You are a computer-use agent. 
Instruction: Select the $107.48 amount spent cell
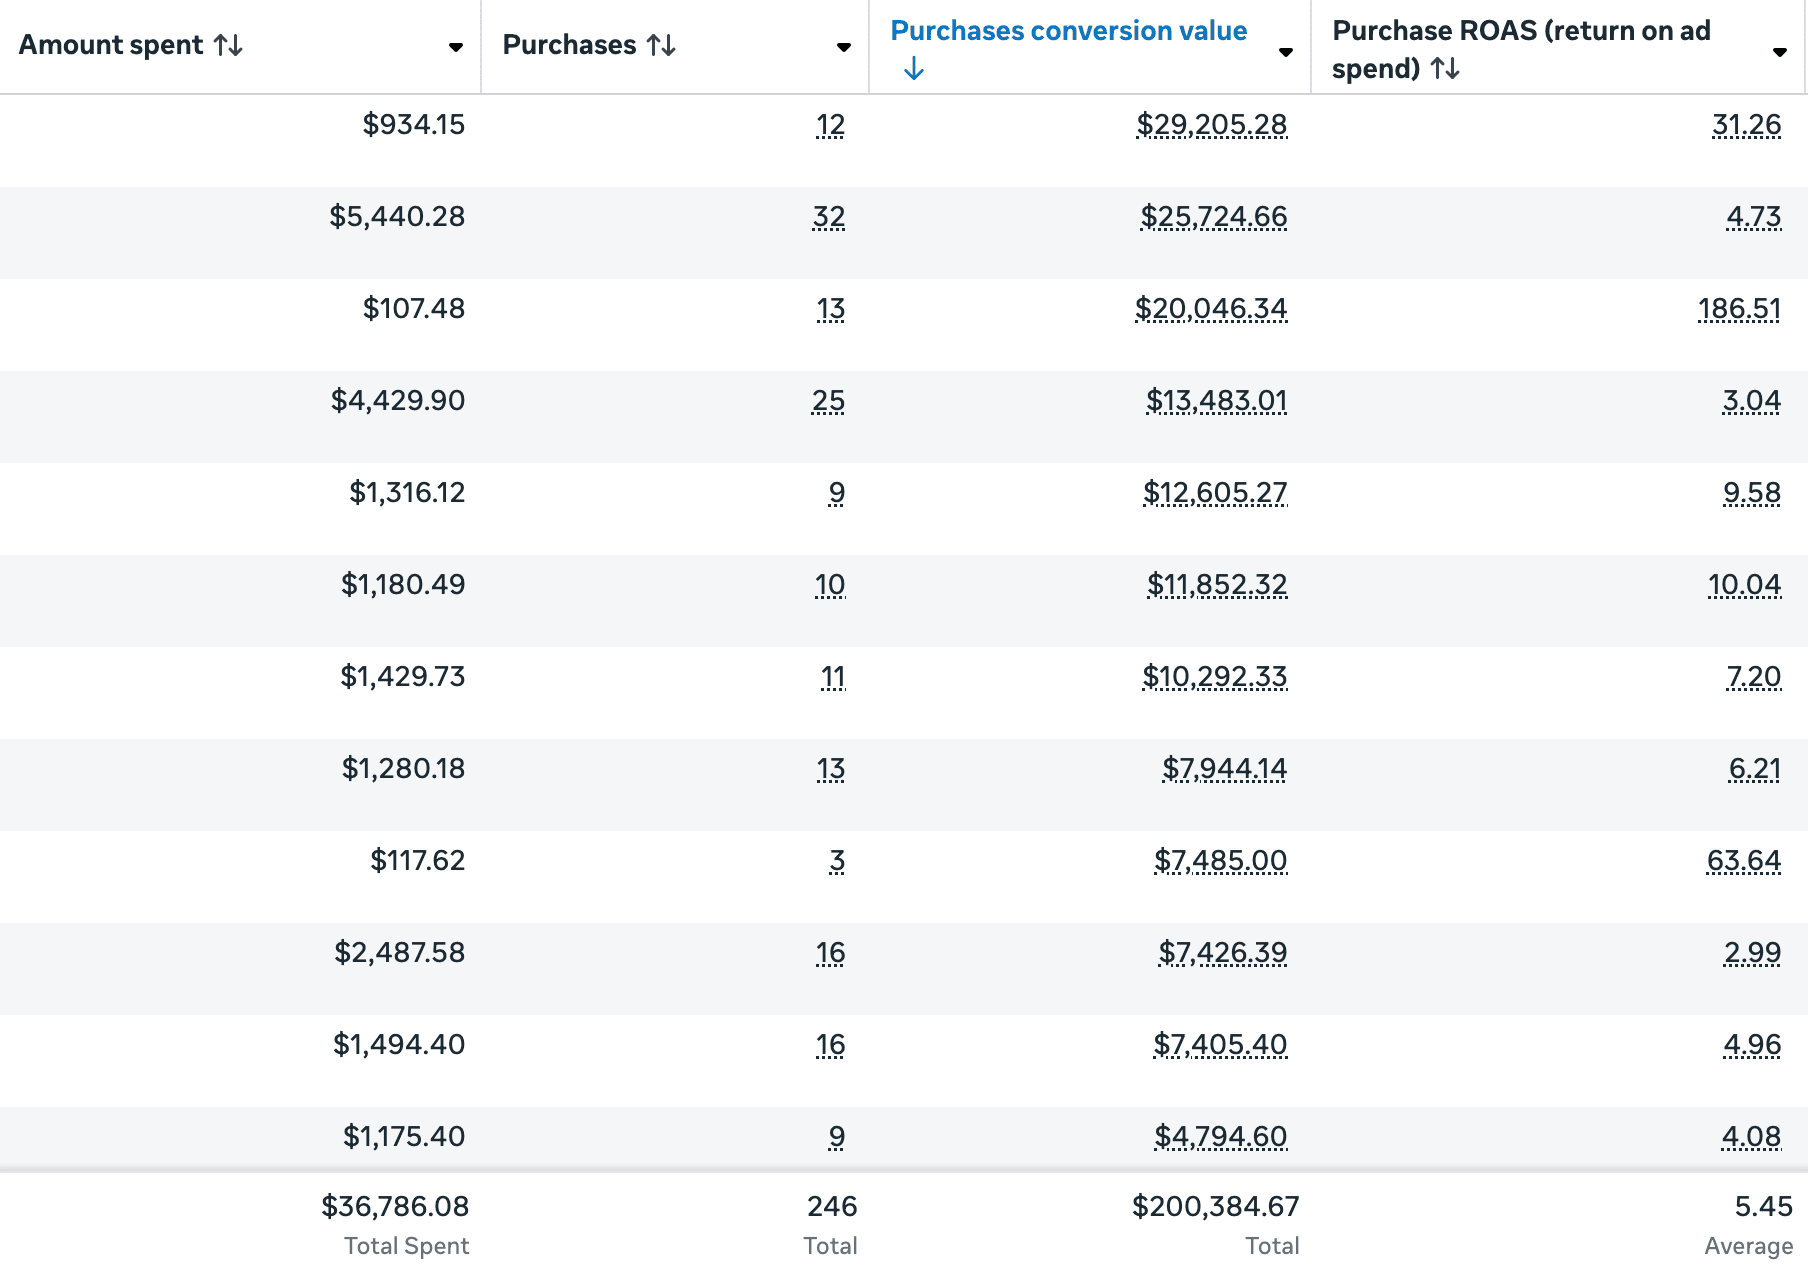[x=414, y=309]
